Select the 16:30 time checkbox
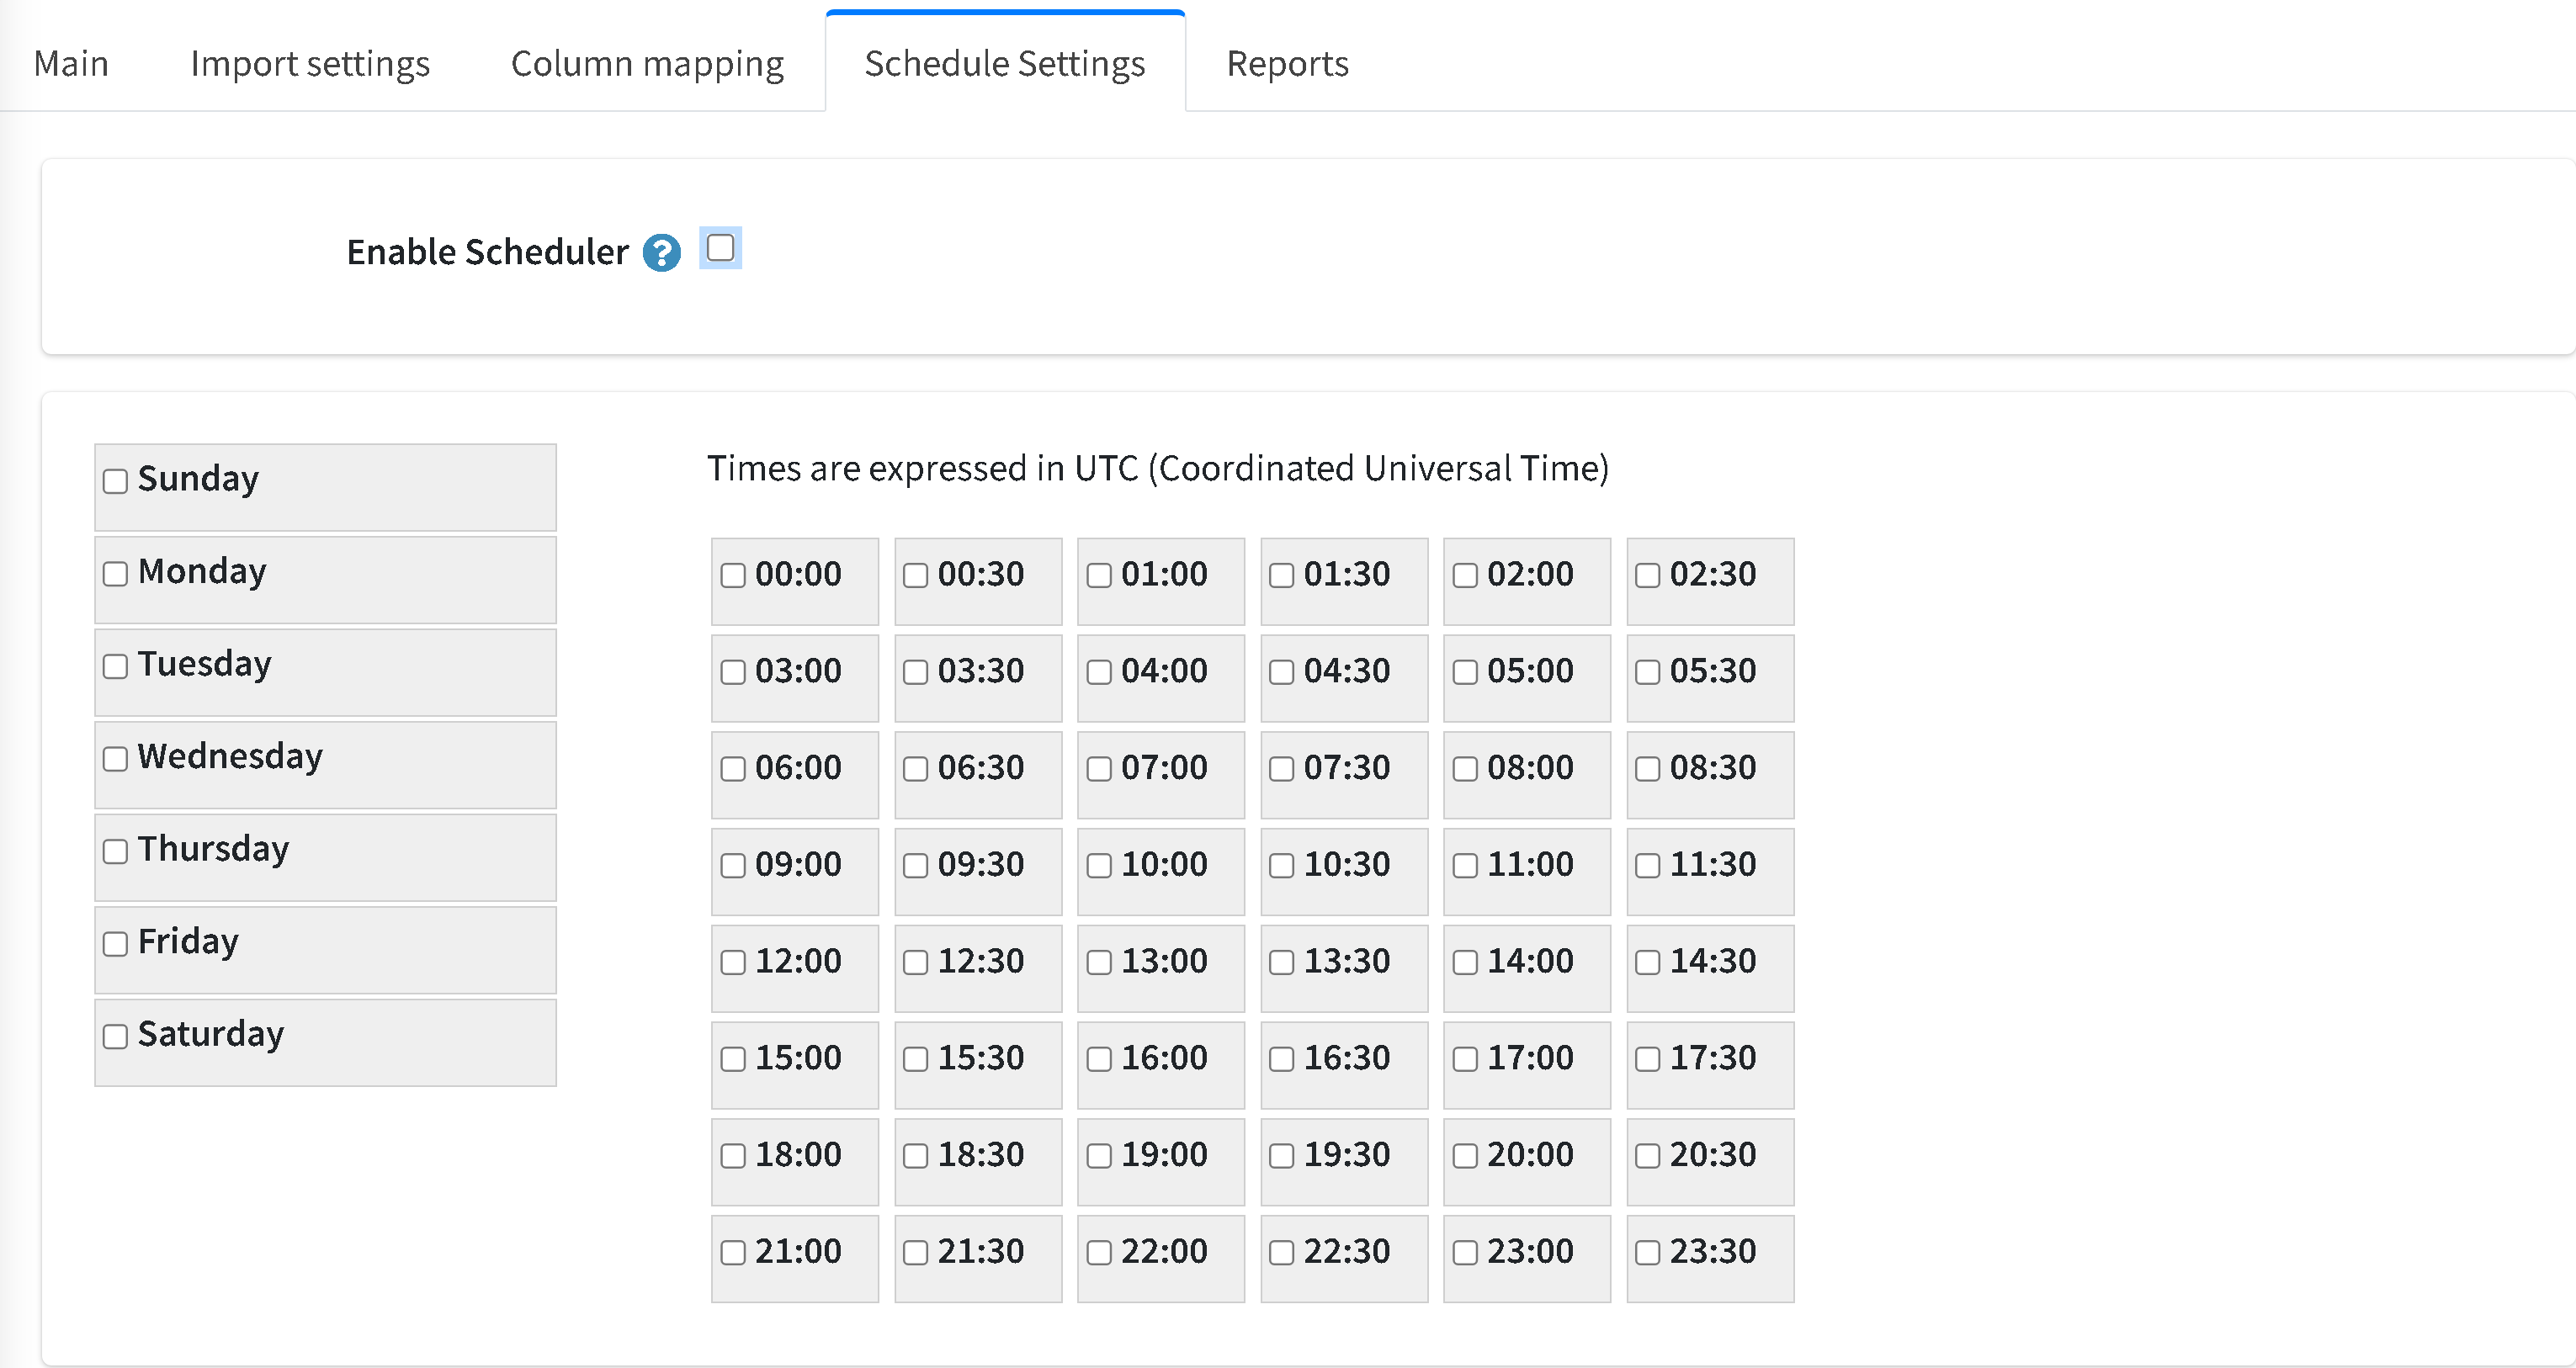 coord(1282,1060)
